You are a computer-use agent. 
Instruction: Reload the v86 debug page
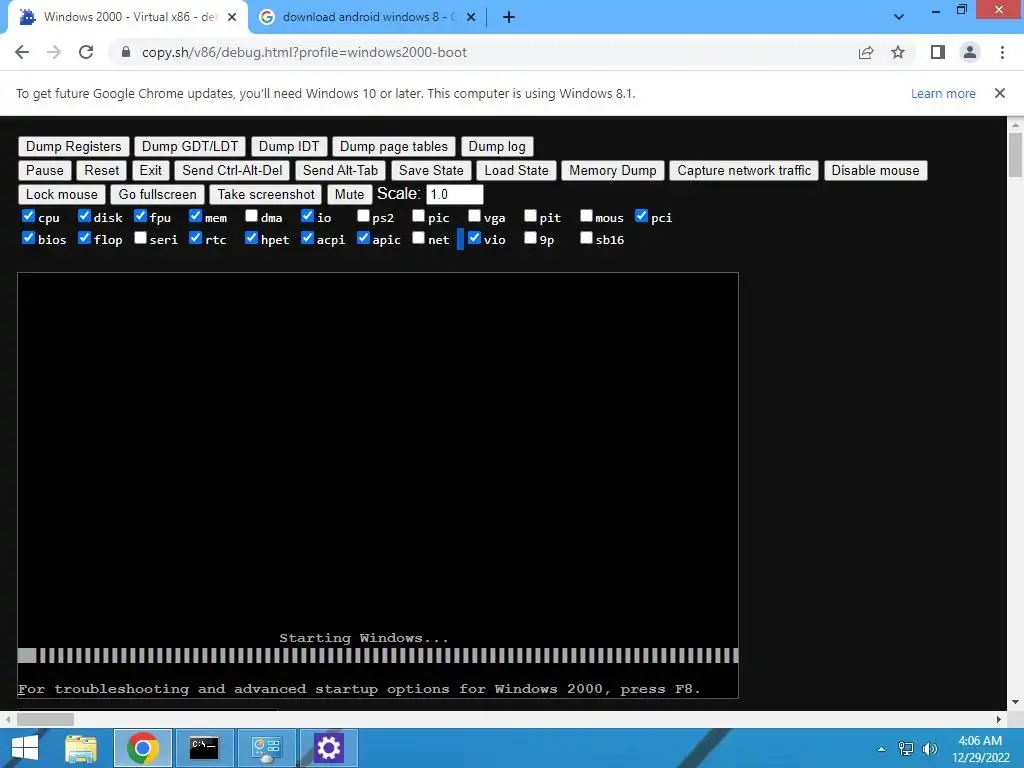(x=86, y=52)
